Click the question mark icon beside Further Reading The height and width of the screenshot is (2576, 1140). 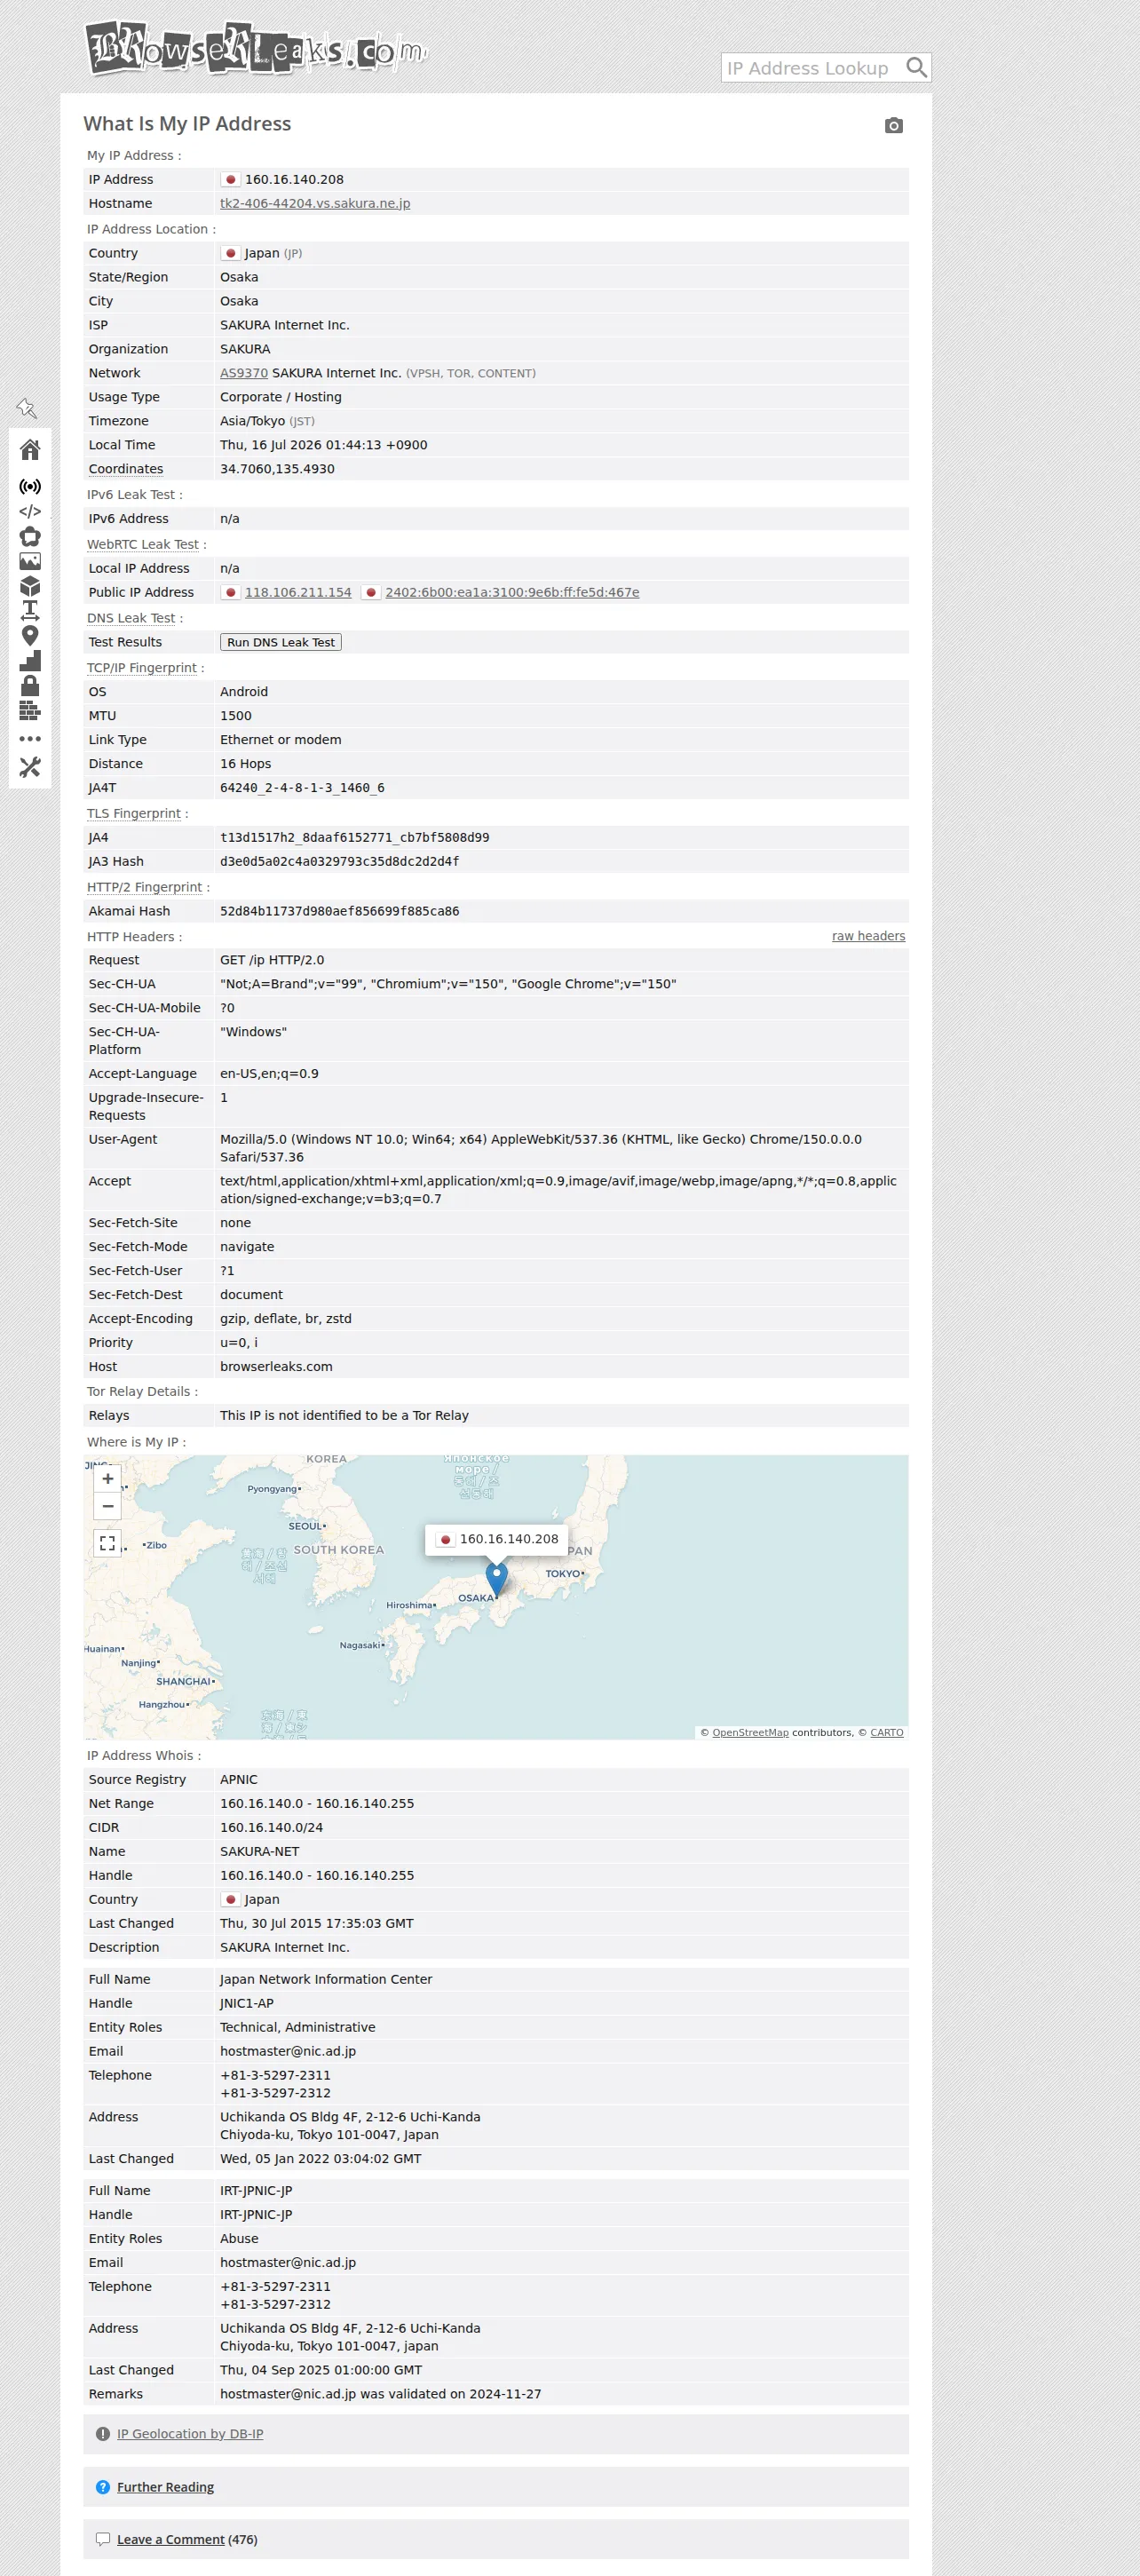[x=103, y=2487]
